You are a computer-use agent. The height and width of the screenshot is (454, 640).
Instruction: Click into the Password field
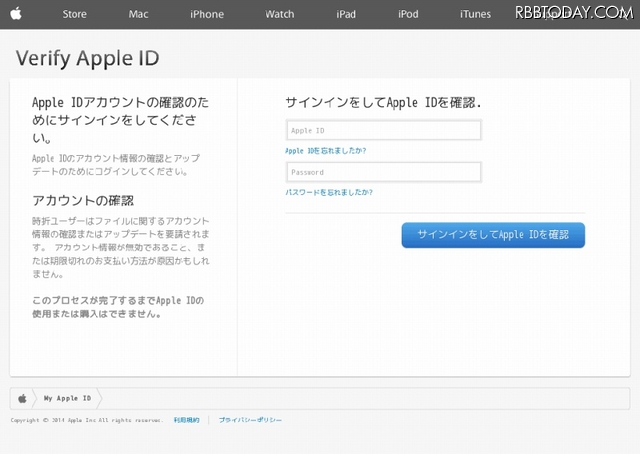click(x=383, y=172)
